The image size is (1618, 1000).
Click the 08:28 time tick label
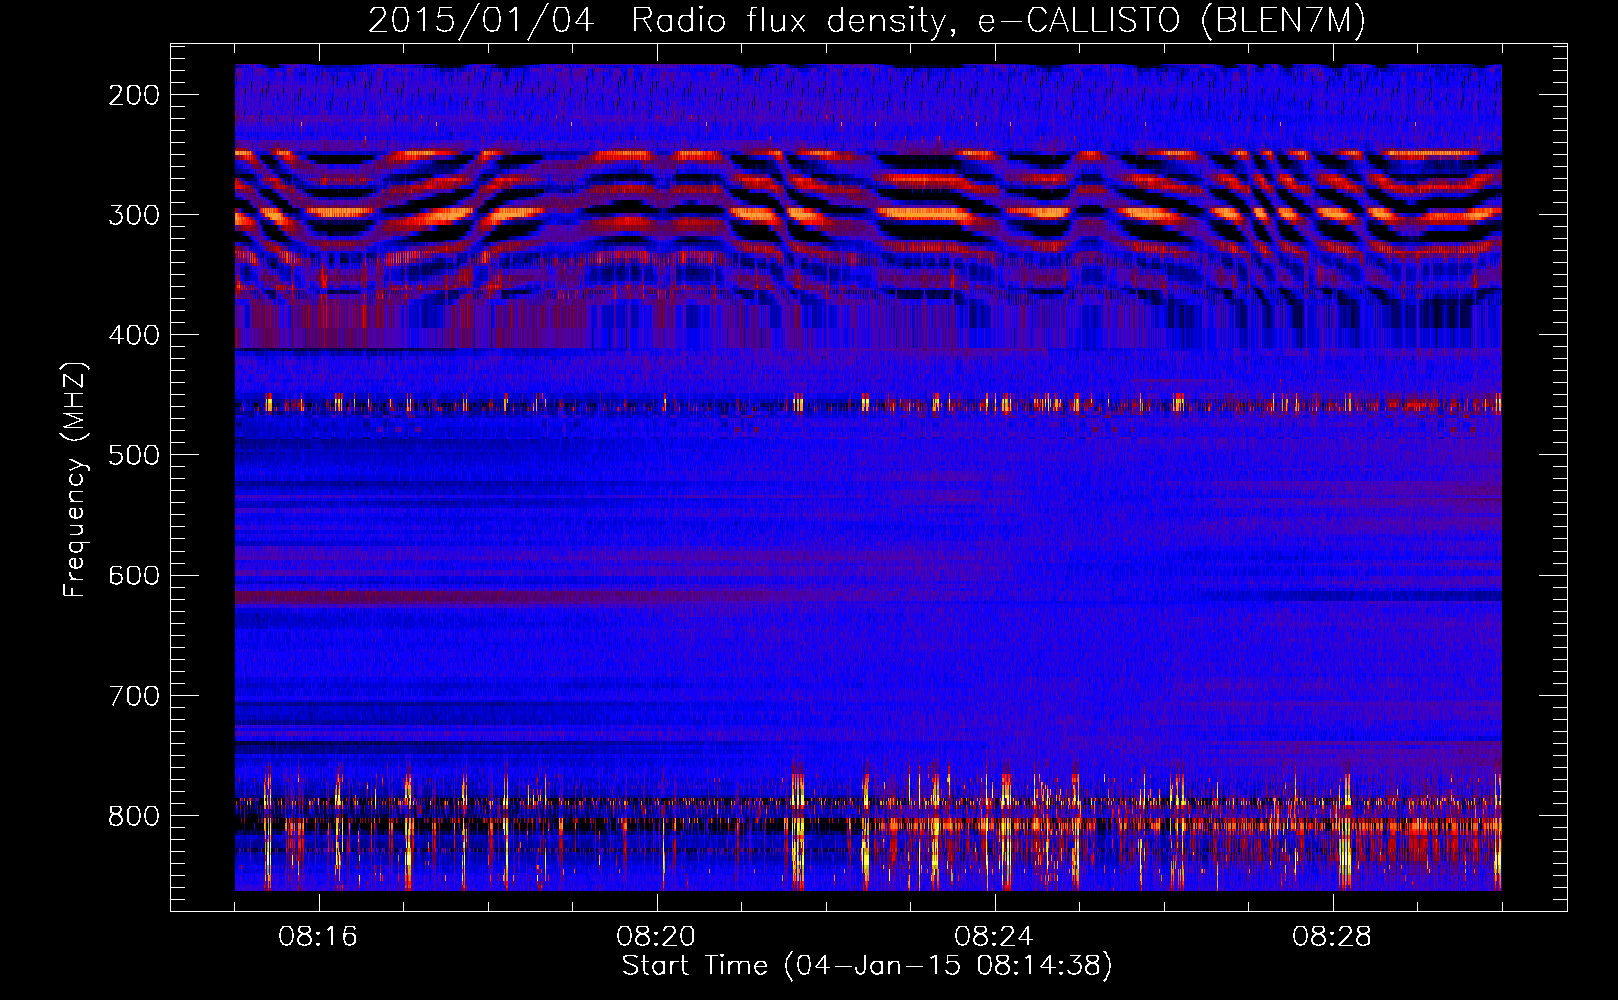[1332, 937]
